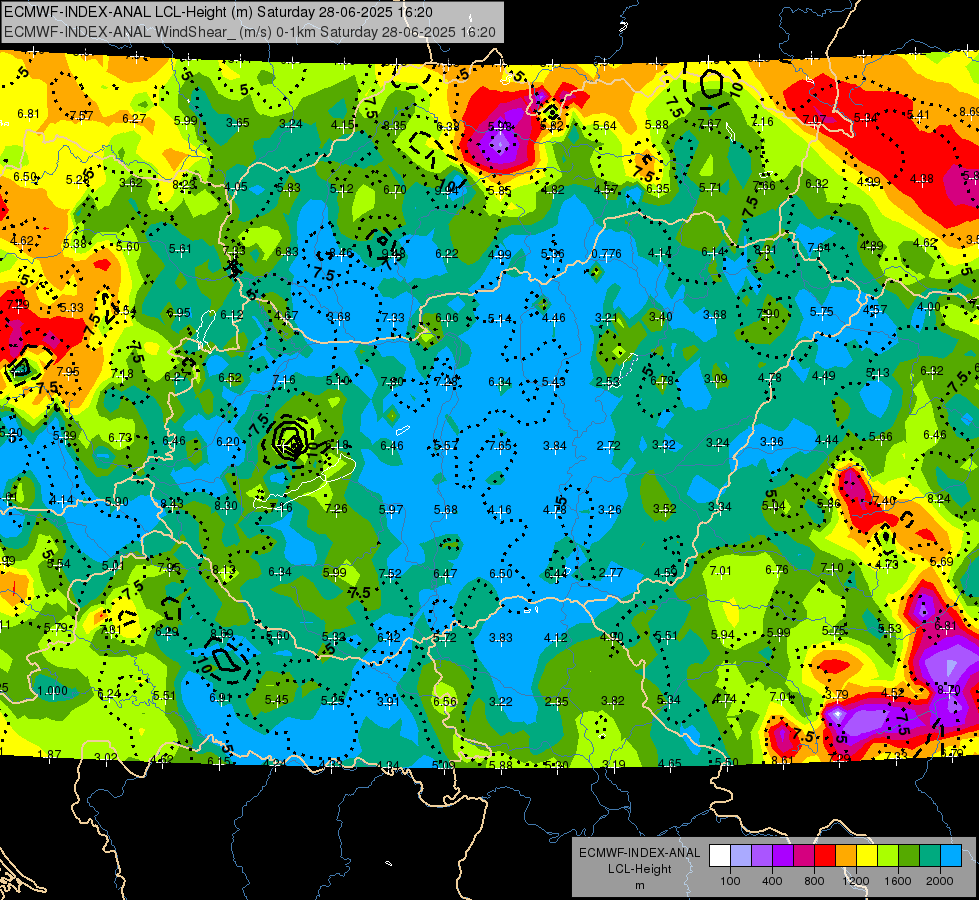Click the grid value 3.79
979x900 pixels.
point(837,694)
